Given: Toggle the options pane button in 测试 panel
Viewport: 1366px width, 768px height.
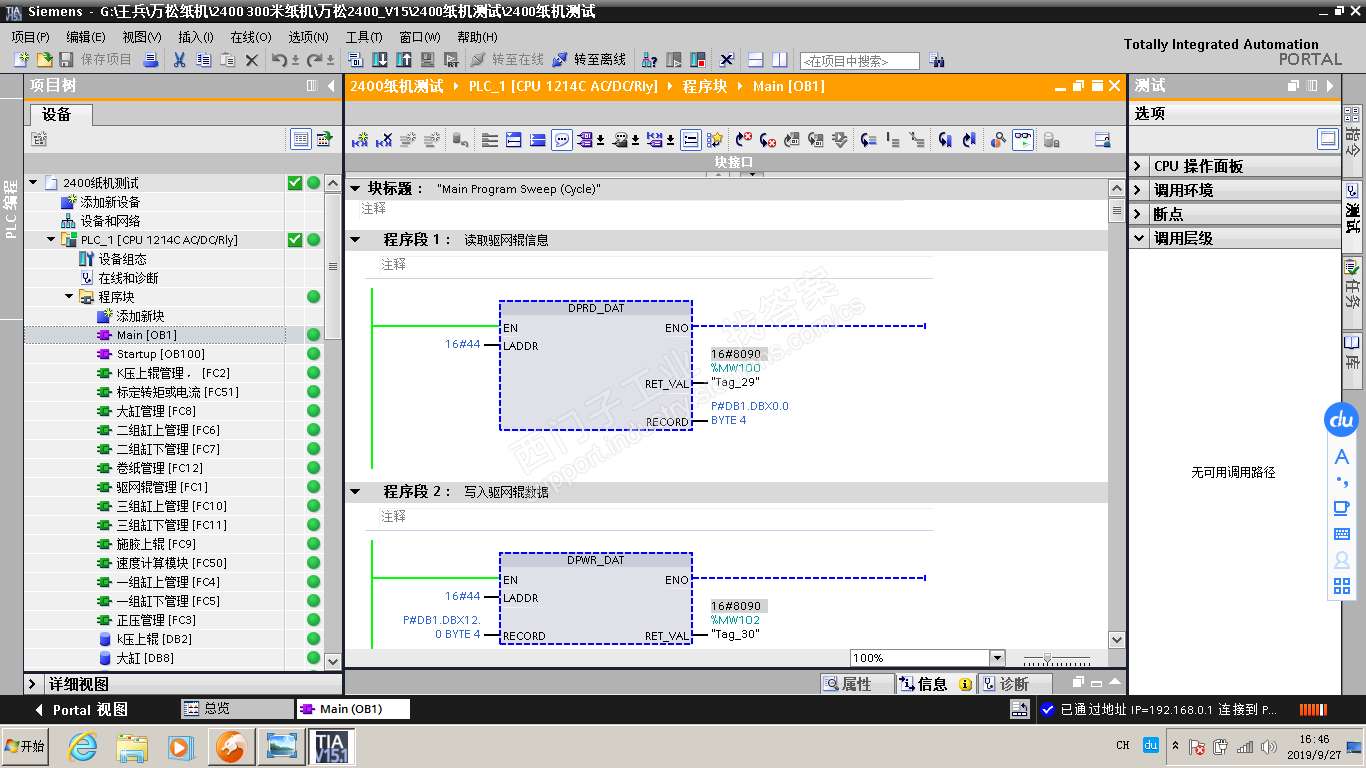Looking at the screenshot, I should point(1328,139).
